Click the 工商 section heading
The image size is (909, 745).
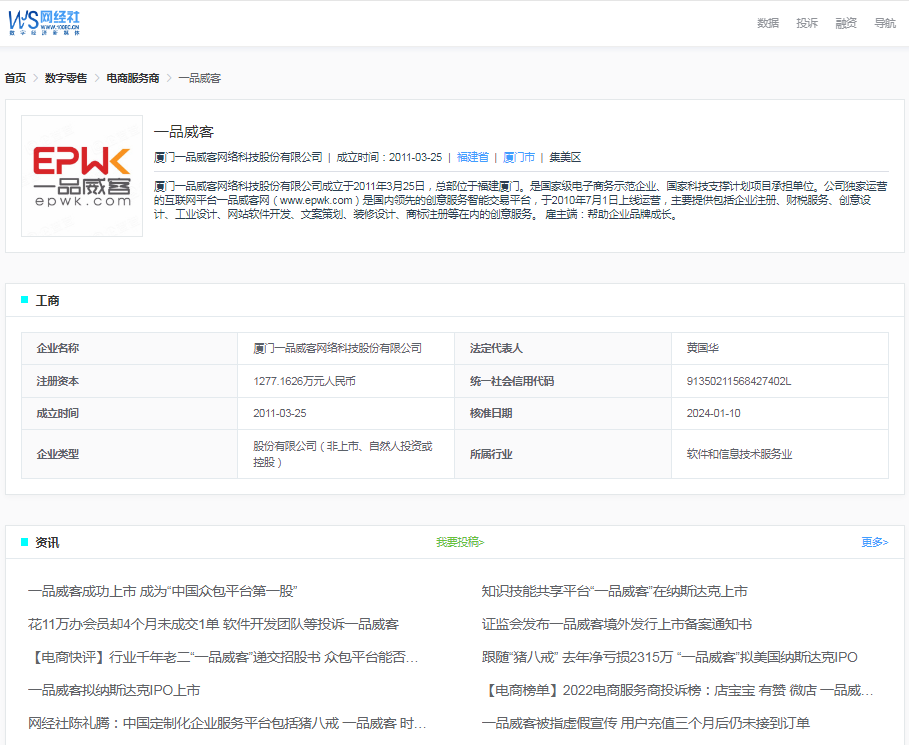48,300
